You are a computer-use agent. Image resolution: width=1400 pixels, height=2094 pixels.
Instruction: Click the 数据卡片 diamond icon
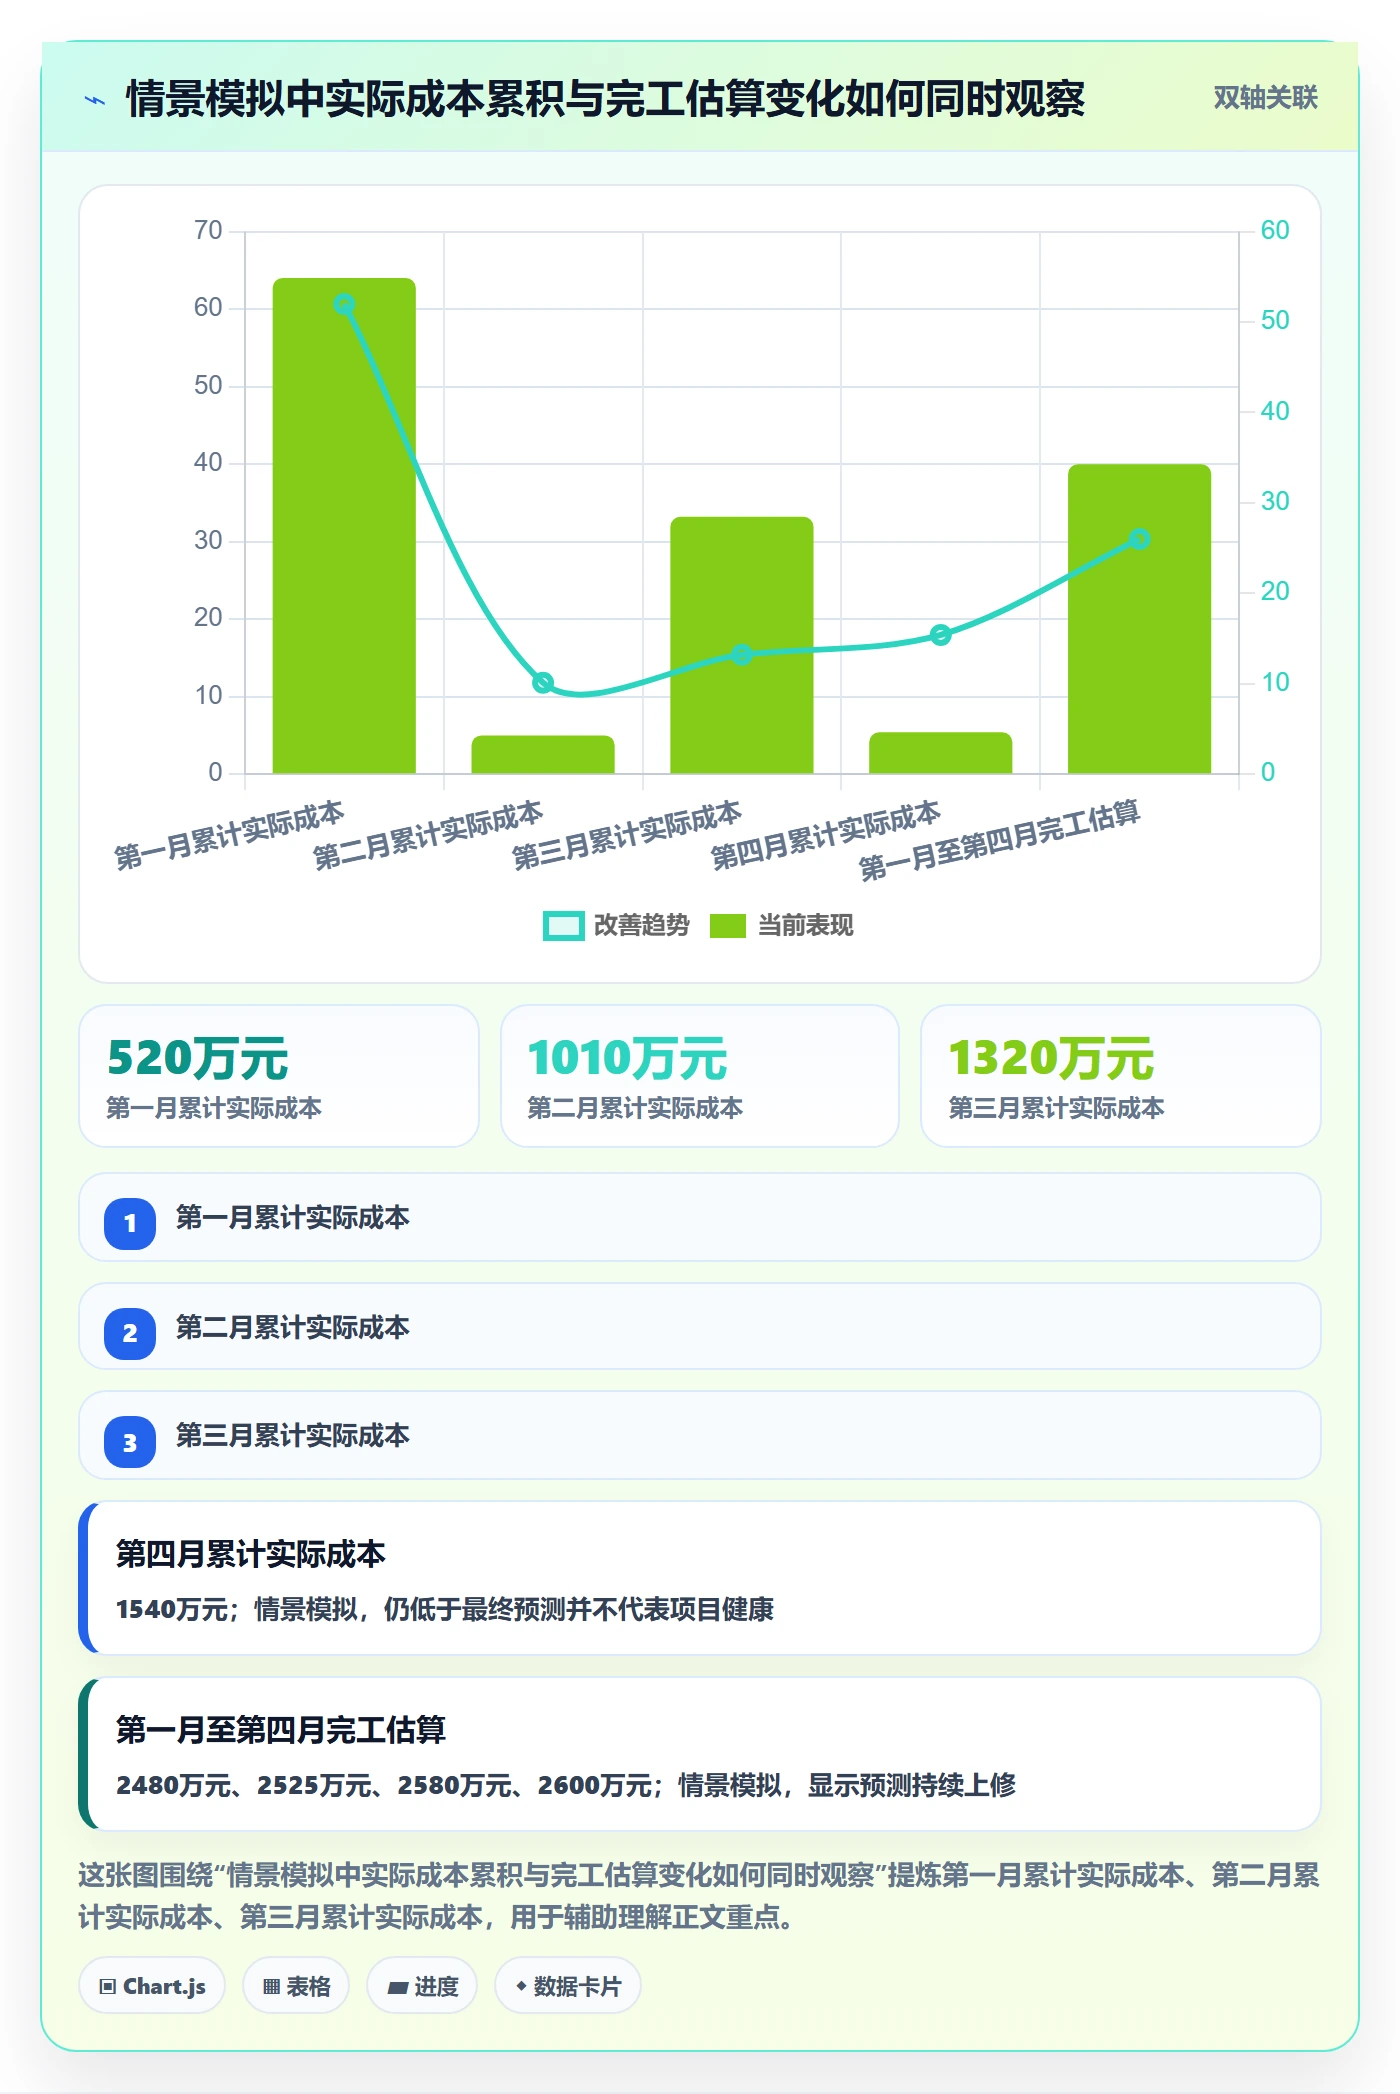coord(521,1986)
